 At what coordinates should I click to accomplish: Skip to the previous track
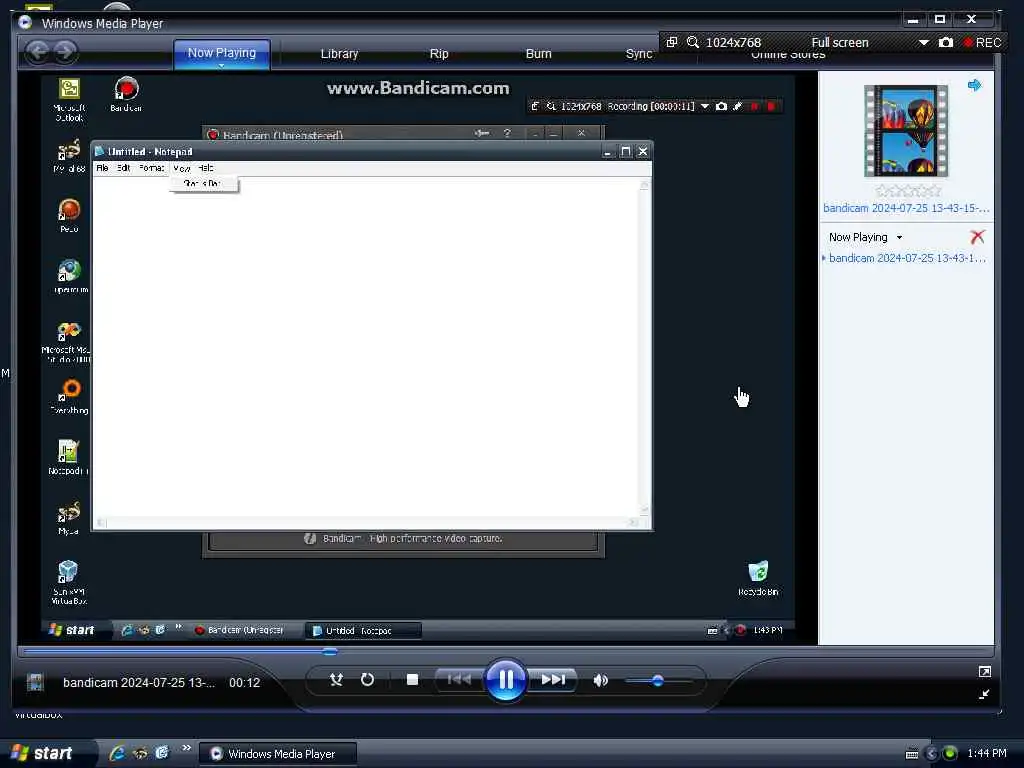pyautogui.click(x=459, y=680)
